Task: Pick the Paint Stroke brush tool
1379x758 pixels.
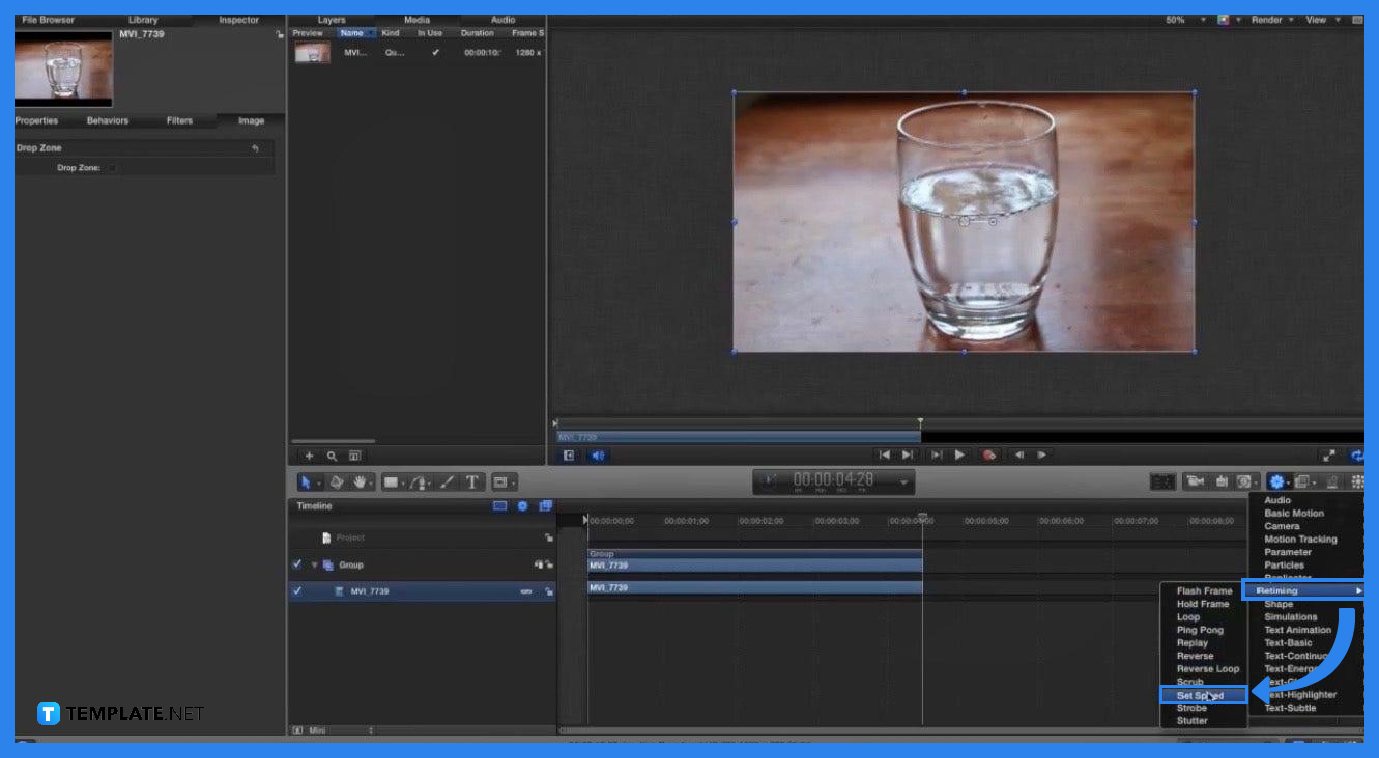Action: coord(447,482)
